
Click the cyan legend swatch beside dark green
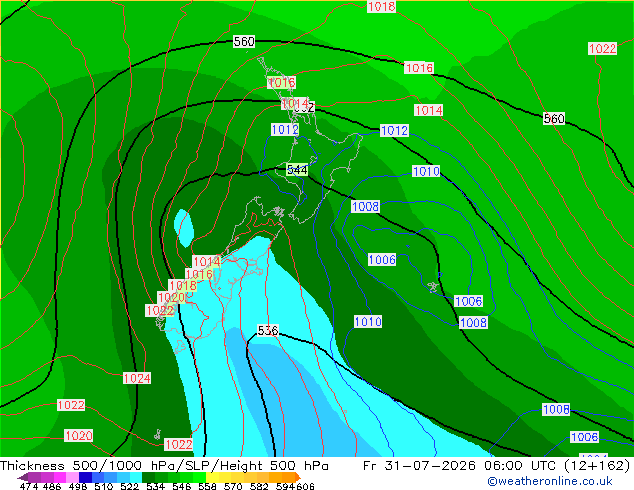[136, 477]
